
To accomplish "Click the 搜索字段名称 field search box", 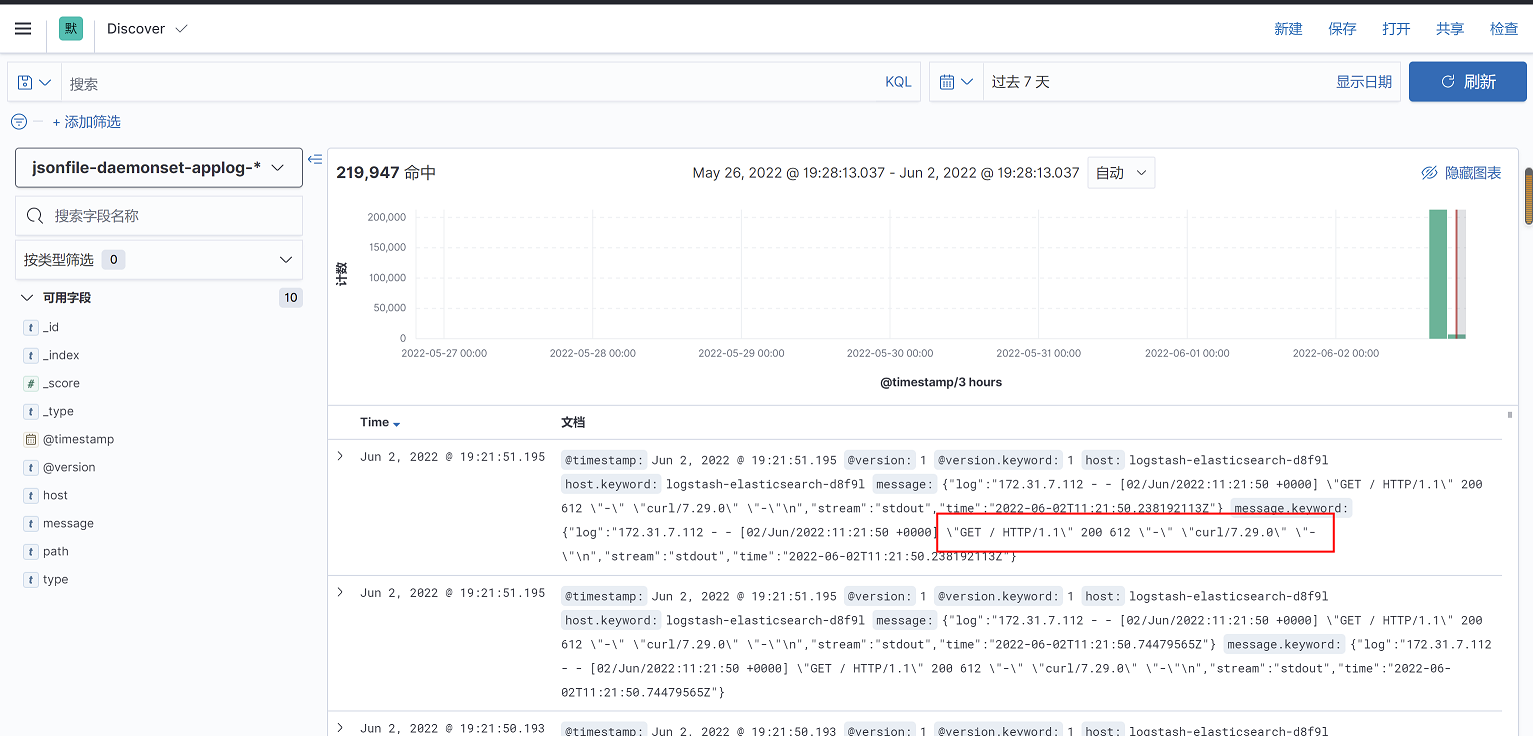I will pos(159,216).
